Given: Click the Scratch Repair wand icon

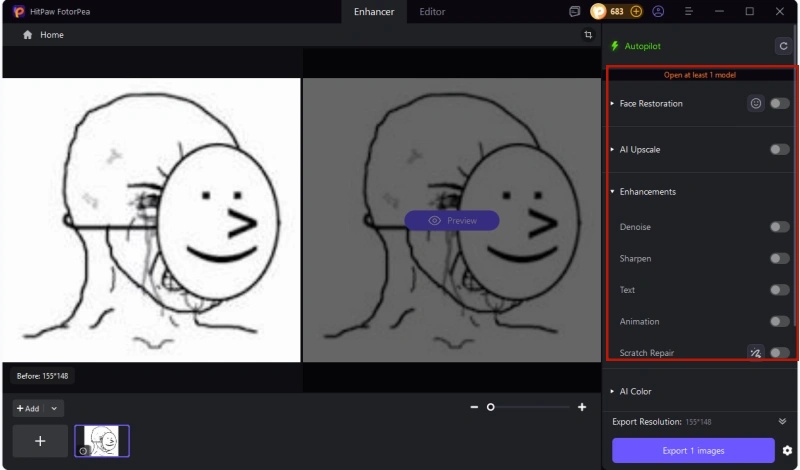Looking at the screenshot, I should pos(756,353).
